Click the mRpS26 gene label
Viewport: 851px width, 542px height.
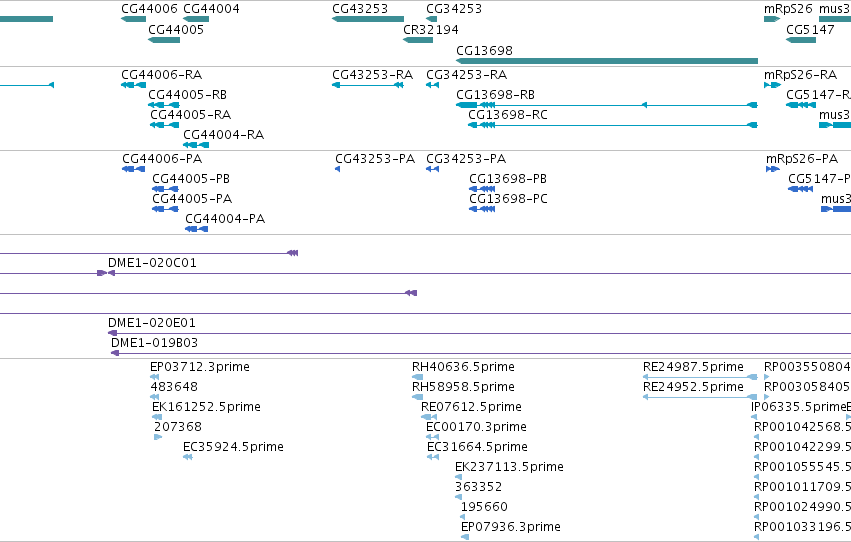point(788,9)
